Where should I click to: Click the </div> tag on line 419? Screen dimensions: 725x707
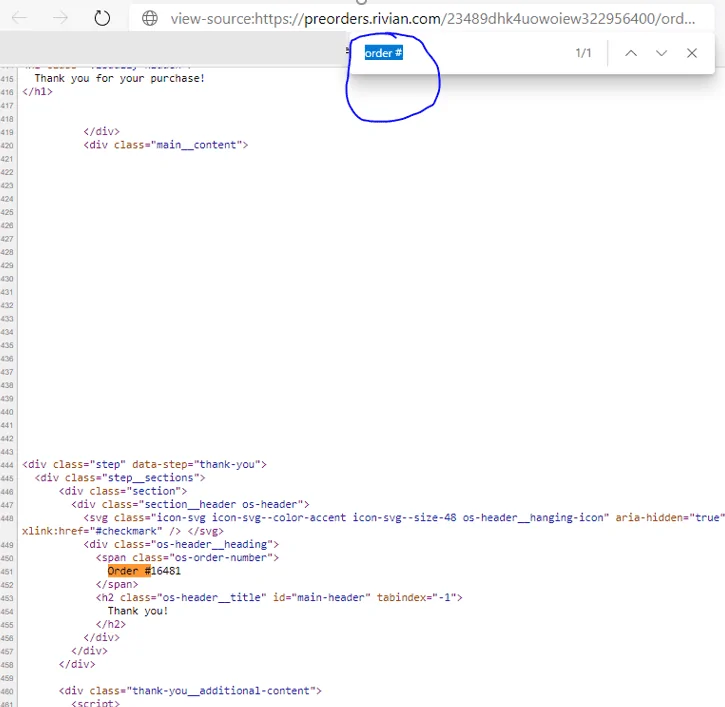pyautogui.click(x=101, y=132)
